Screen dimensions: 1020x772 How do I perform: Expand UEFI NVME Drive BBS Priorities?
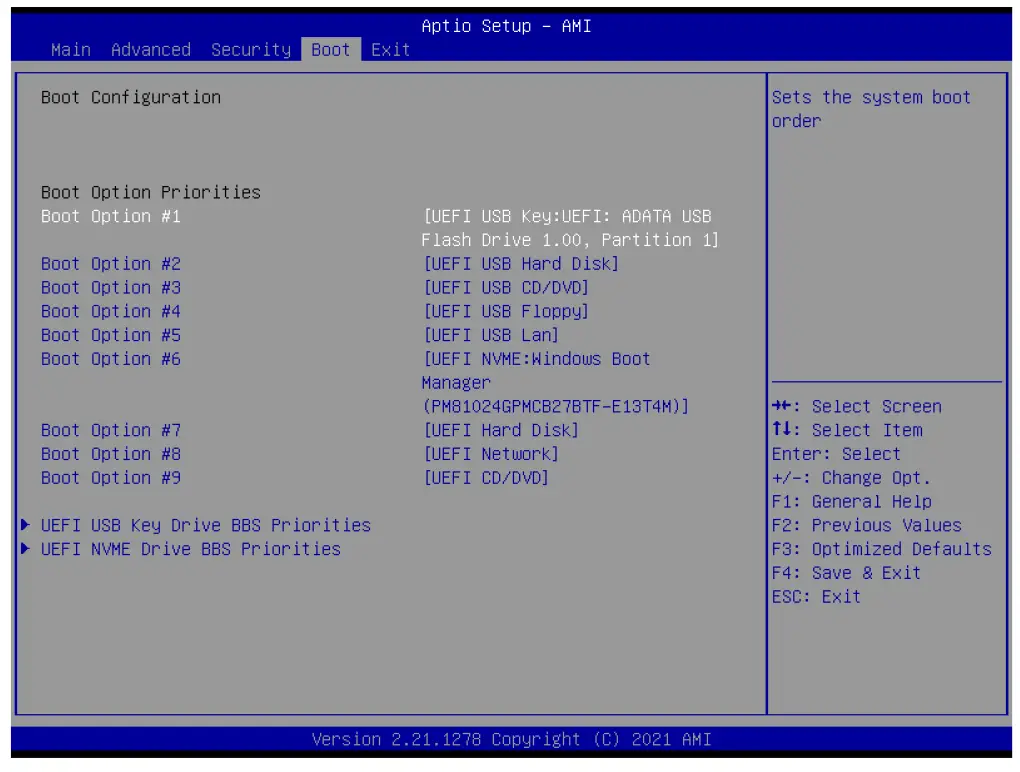[190, 550]
